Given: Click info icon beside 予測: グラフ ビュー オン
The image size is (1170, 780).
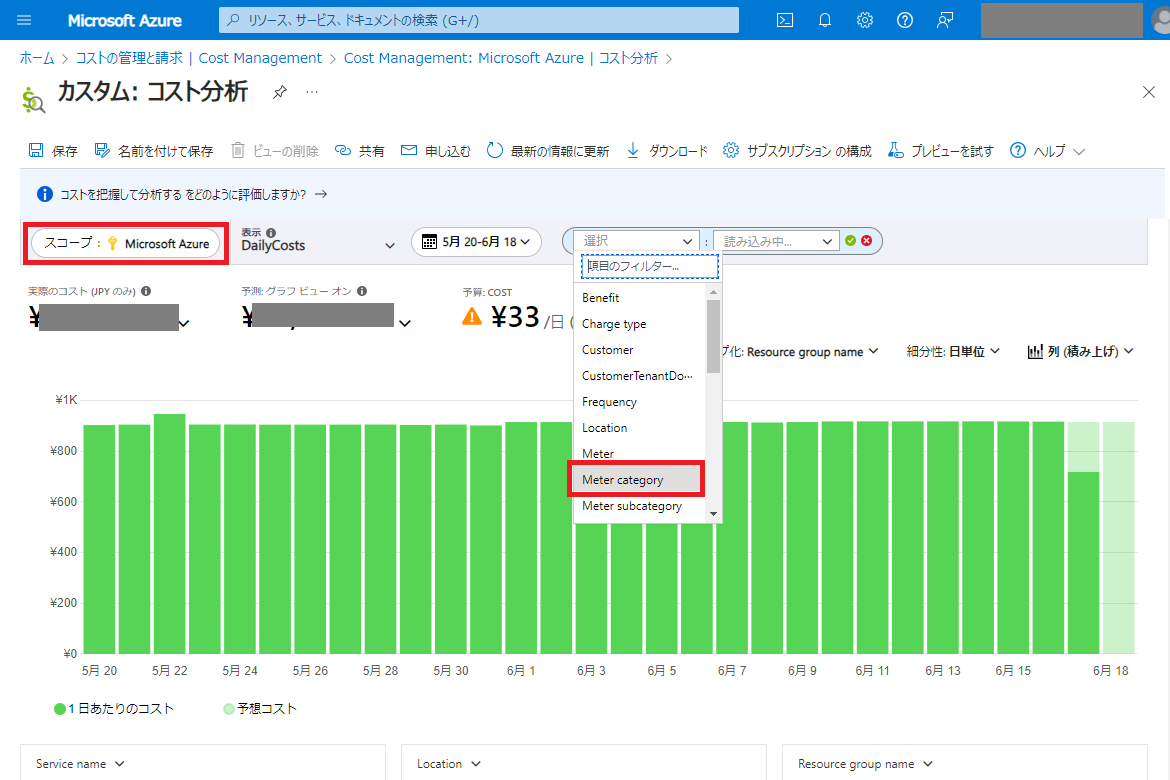Looking at the screenshot, I should coord(362,291).
